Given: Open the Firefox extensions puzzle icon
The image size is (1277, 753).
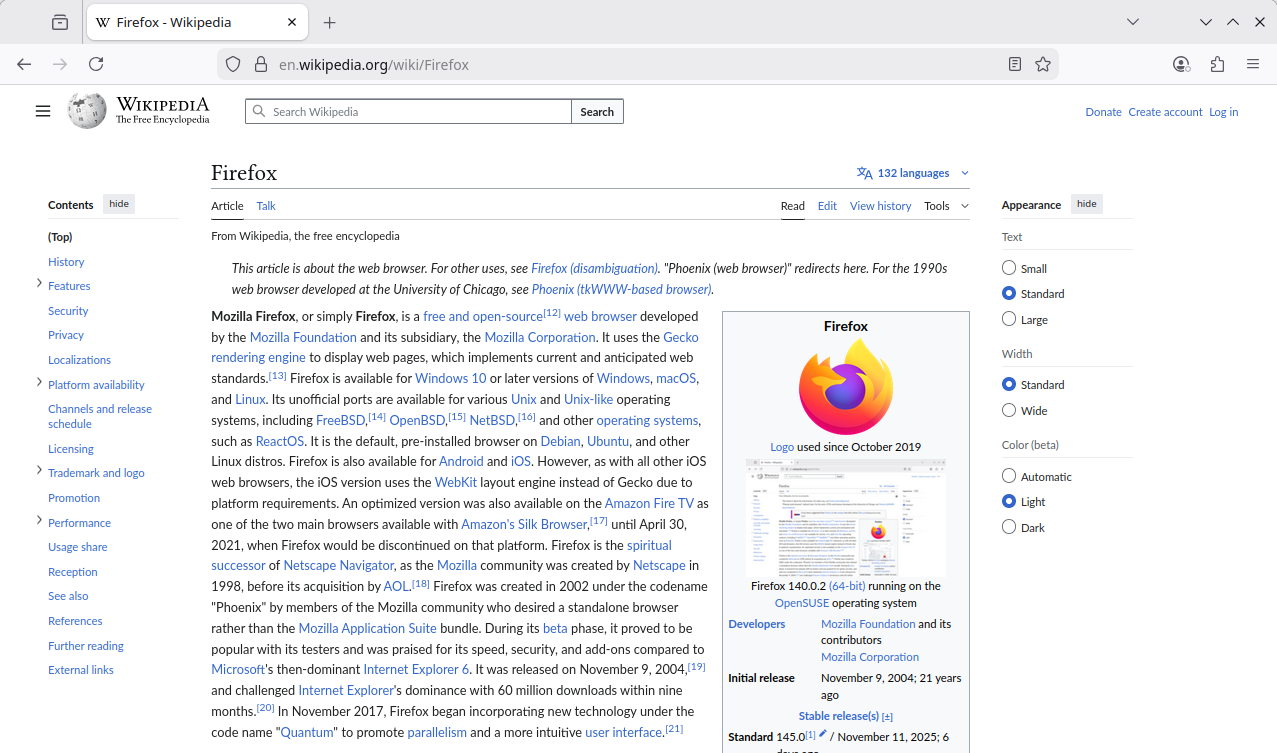Looking at the screenshot, I should tap(1217, 64).
